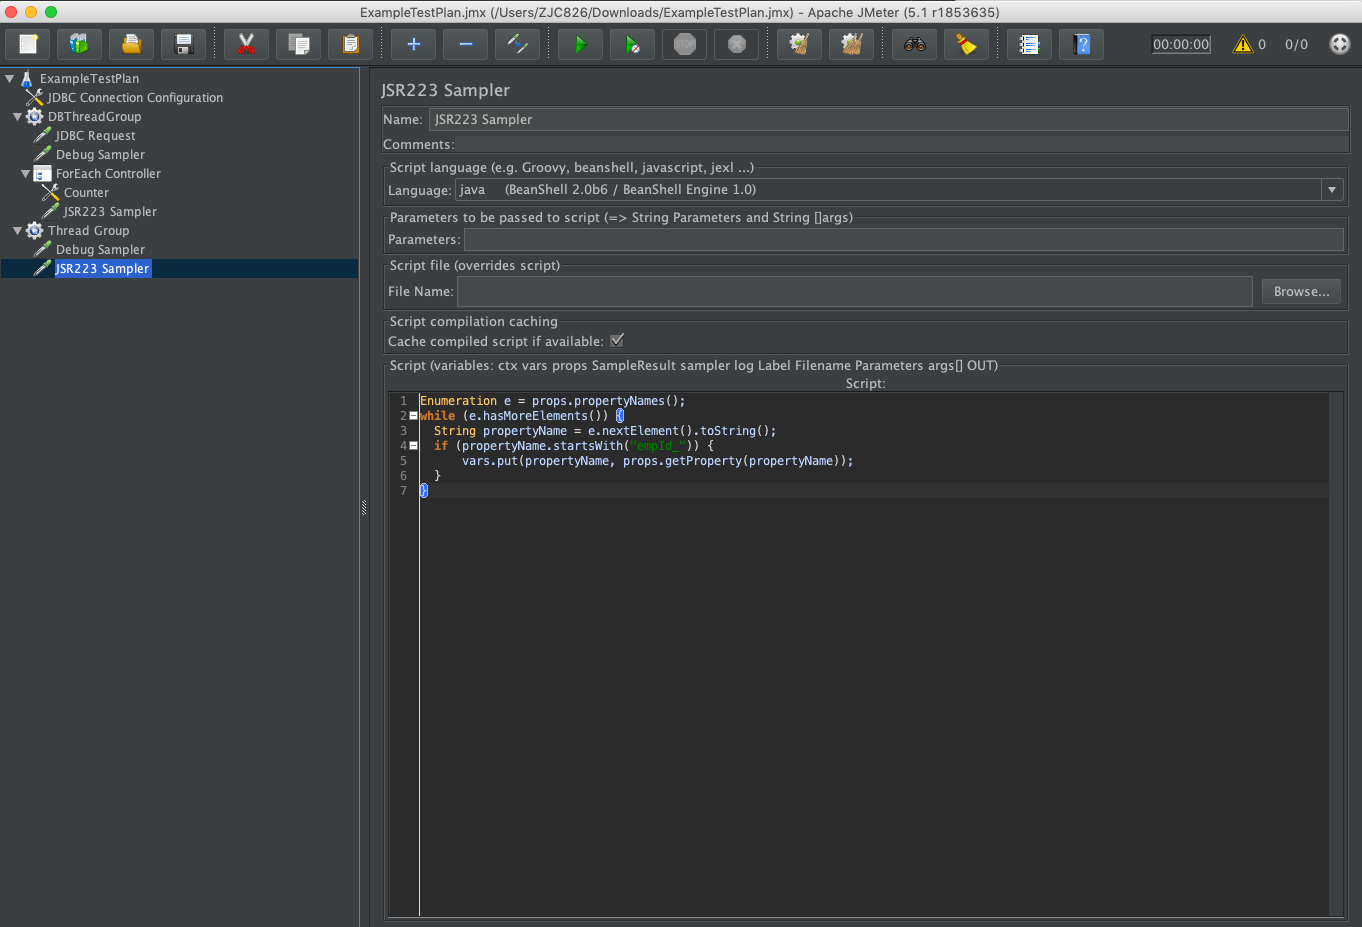The width and height of the screenshot is (1362, 927).
Task: Click the Open file folder icon
Action: pos(132,44)
